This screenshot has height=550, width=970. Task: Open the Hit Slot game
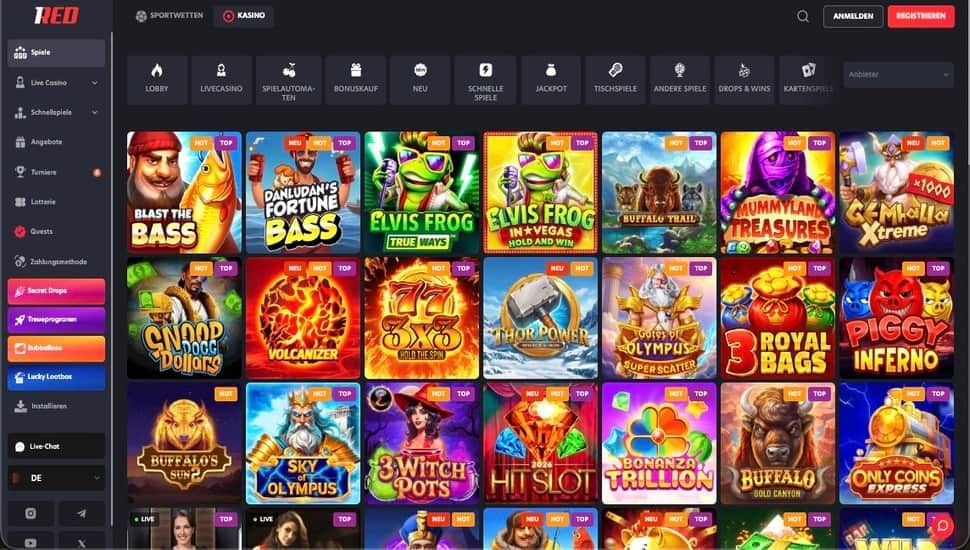click(541, 444)
